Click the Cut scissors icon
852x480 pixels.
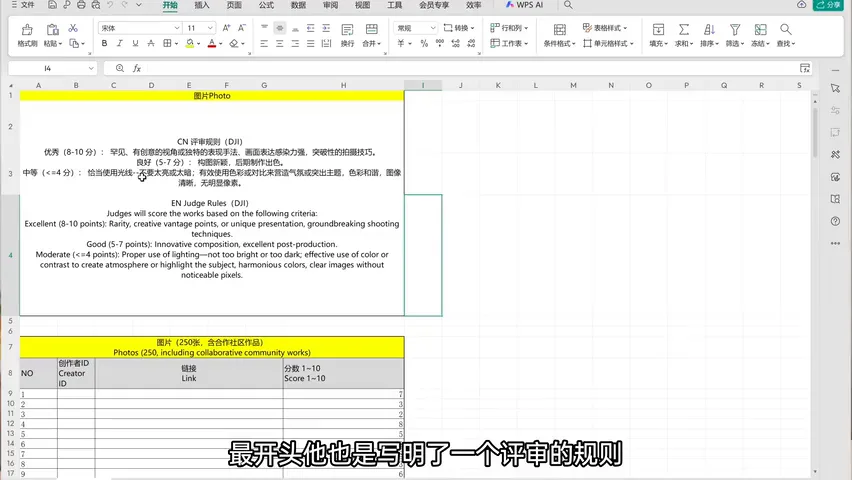(x=73, y=28)
